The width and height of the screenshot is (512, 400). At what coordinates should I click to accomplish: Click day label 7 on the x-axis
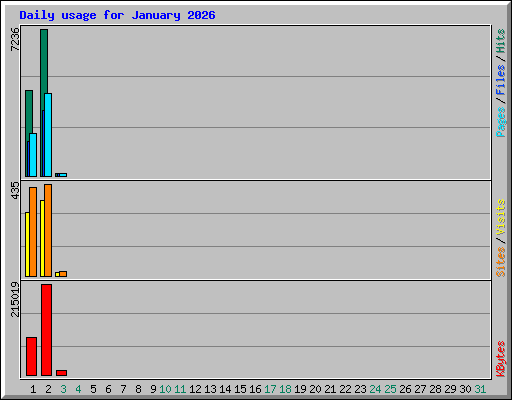tap(123, 389)
